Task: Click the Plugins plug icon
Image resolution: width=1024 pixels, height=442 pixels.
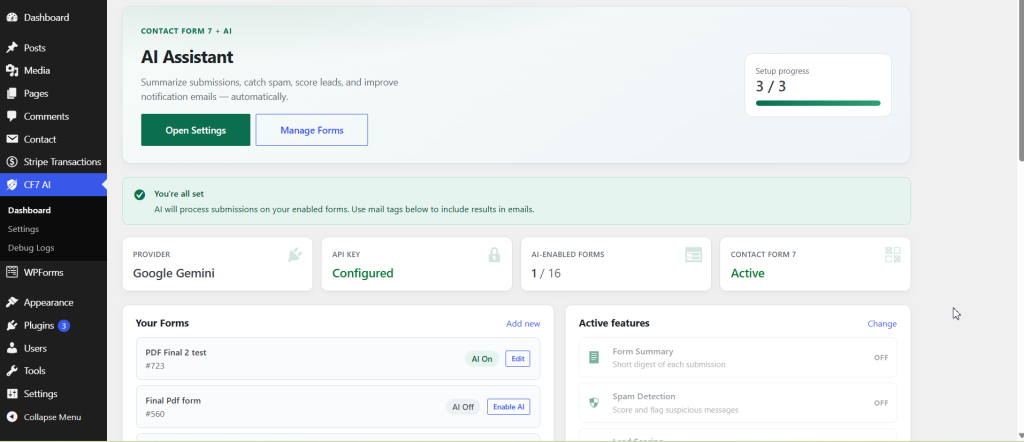Action: (12, 325)
